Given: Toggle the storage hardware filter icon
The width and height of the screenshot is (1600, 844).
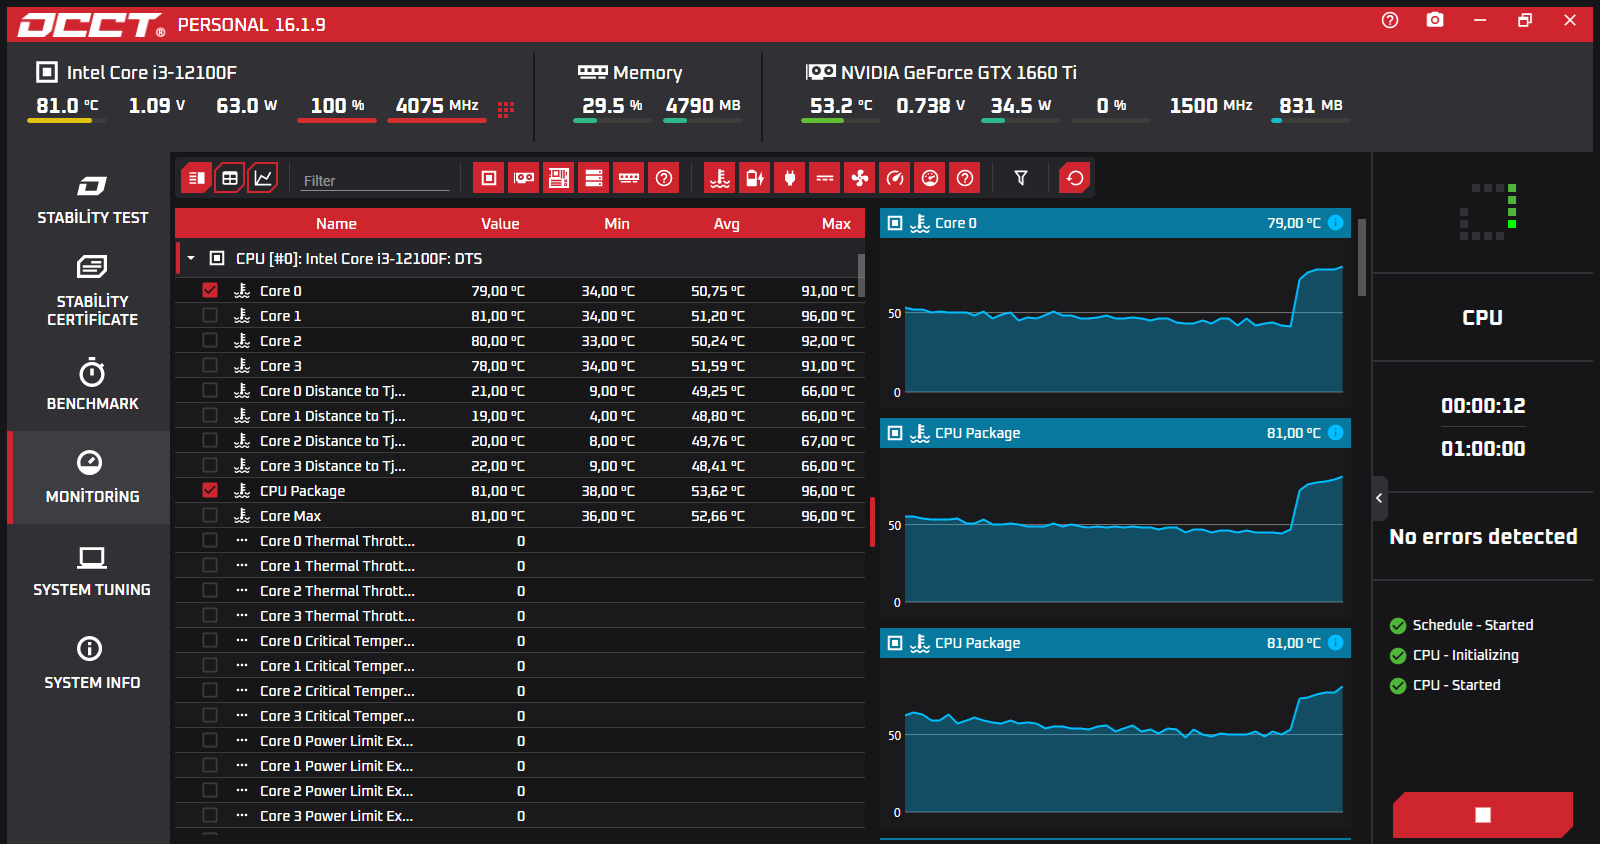Looking at the screenshot, I should 594,178.
